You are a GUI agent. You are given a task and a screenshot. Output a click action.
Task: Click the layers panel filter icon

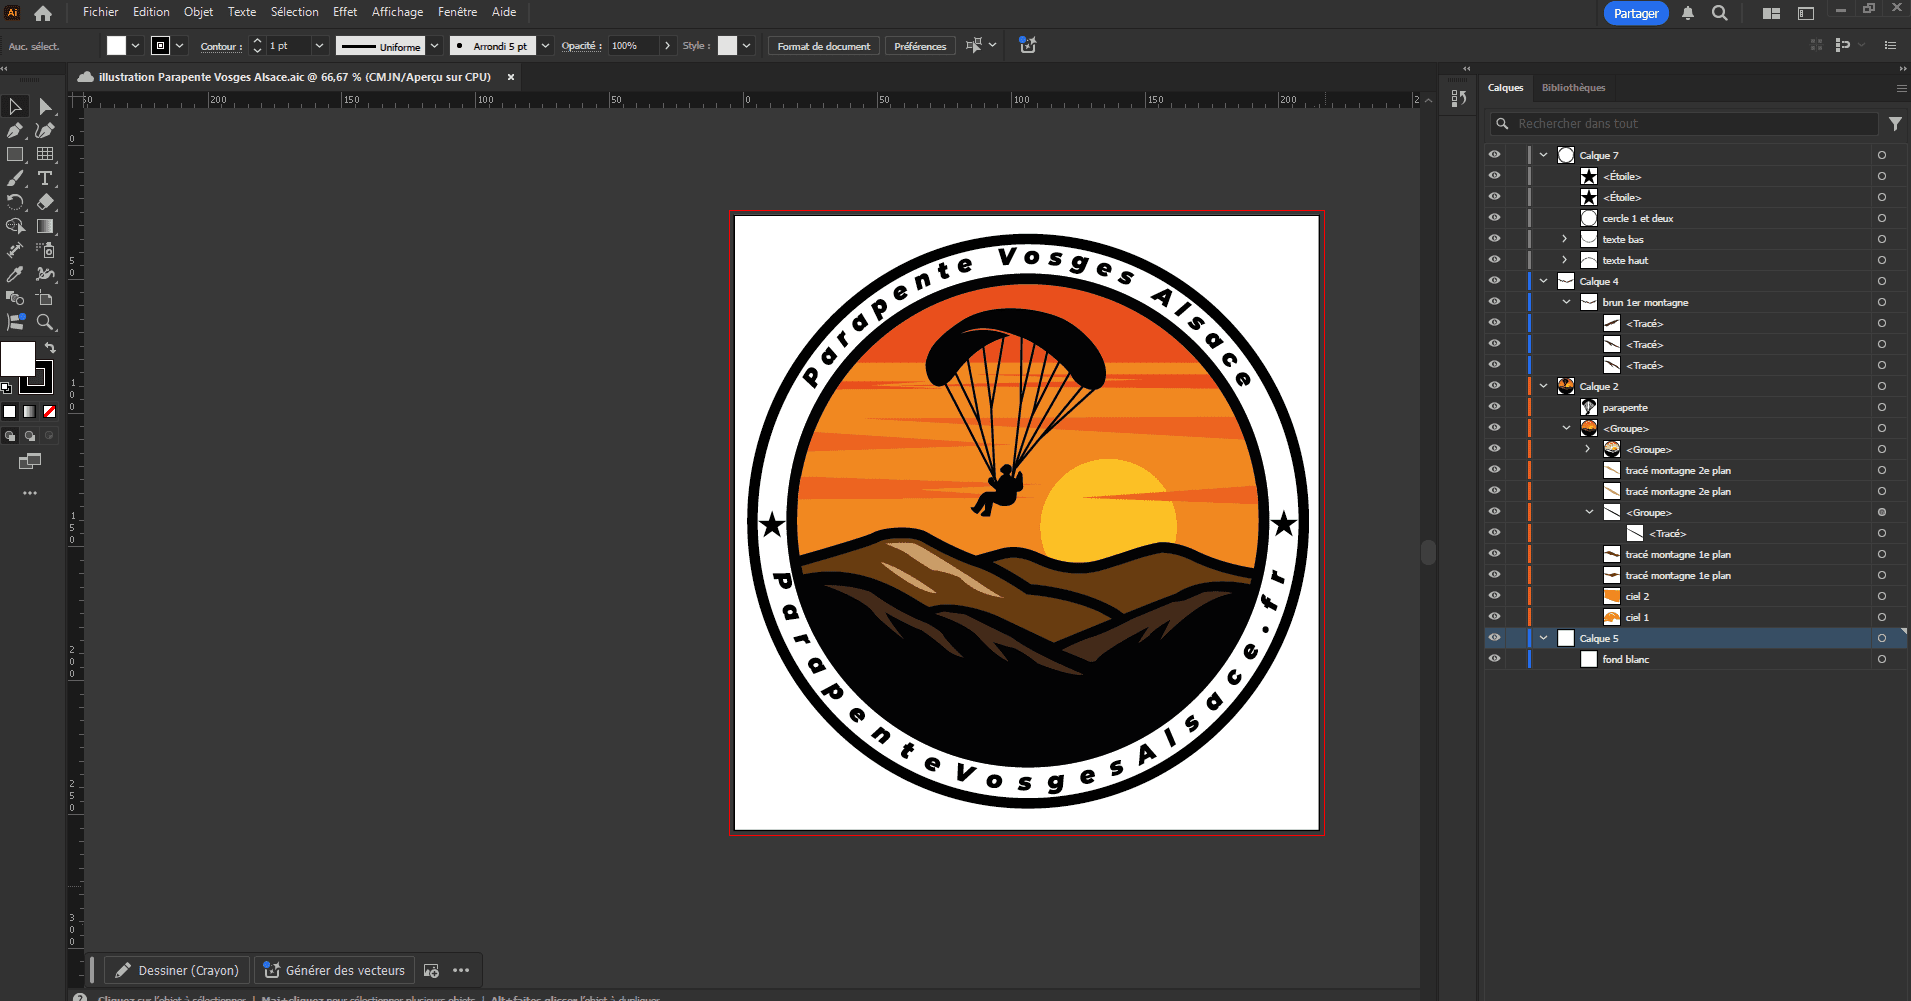pyautogui.click(x=1895, y=124)
